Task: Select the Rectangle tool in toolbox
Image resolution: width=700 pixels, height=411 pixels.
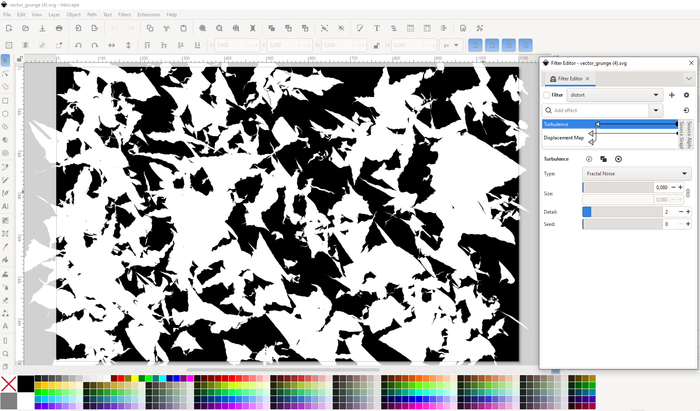Action: point(5,100)
